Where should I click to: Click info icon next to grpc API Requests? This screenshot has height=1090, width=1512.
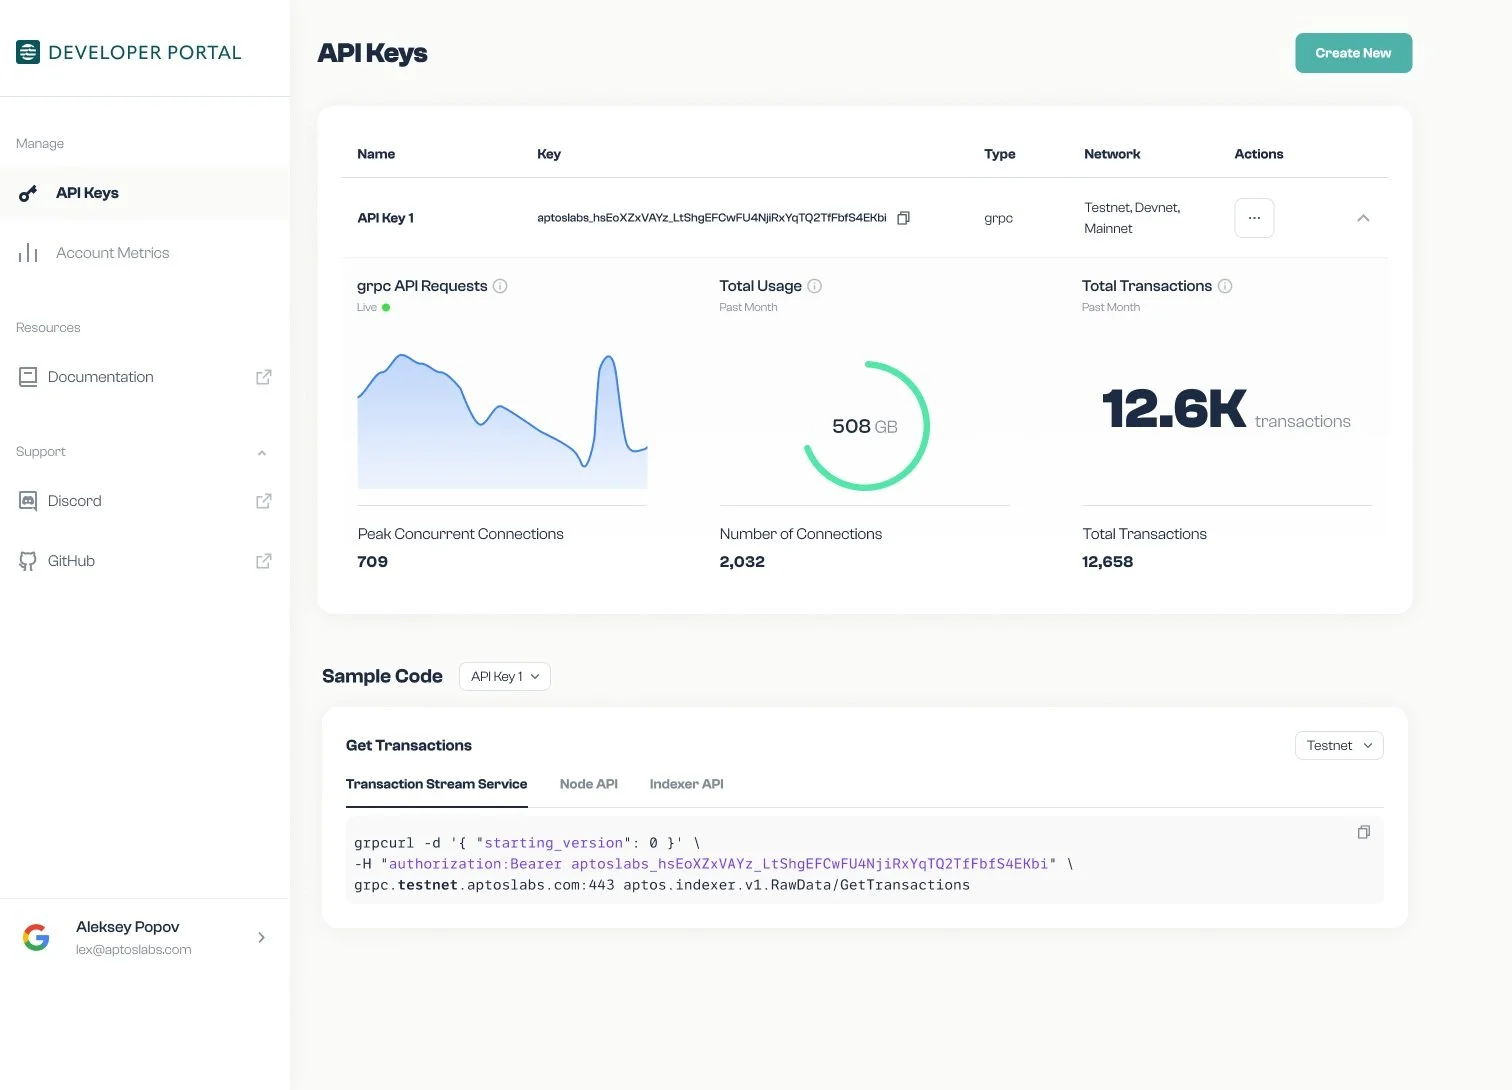[x=500, y=286]
